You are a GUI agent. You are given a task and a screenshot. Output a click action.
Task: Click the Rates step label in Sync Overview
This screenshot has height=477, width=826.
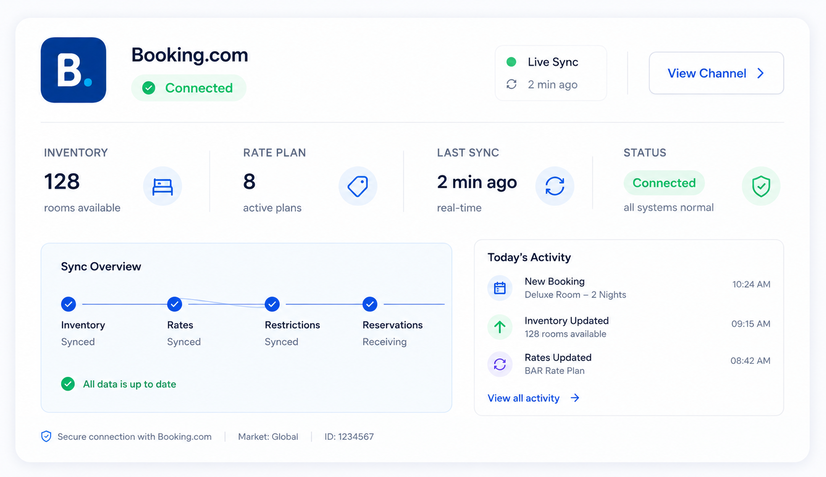point(180,325)
